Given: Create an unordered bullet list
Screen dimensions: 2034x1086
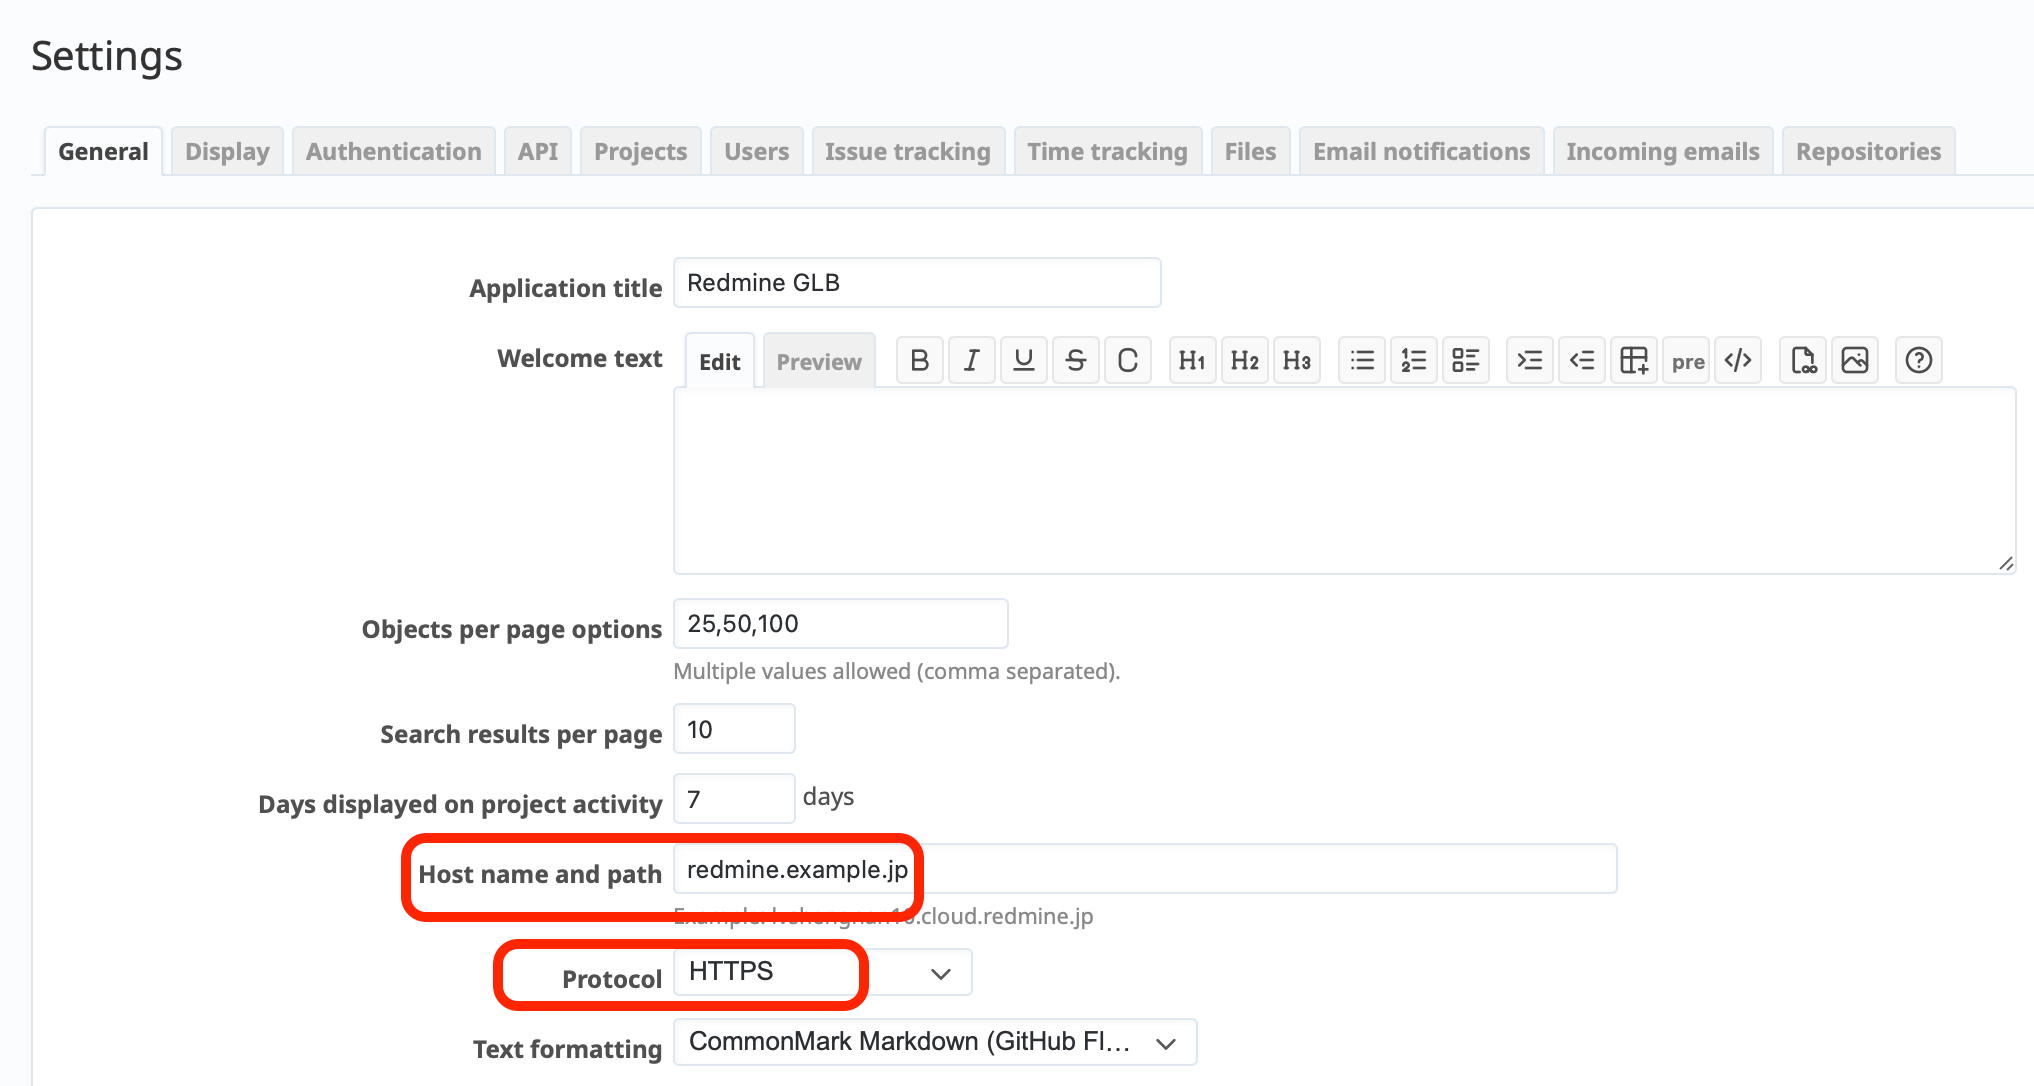Looking at the screenshot, I should coord(1361,360).
